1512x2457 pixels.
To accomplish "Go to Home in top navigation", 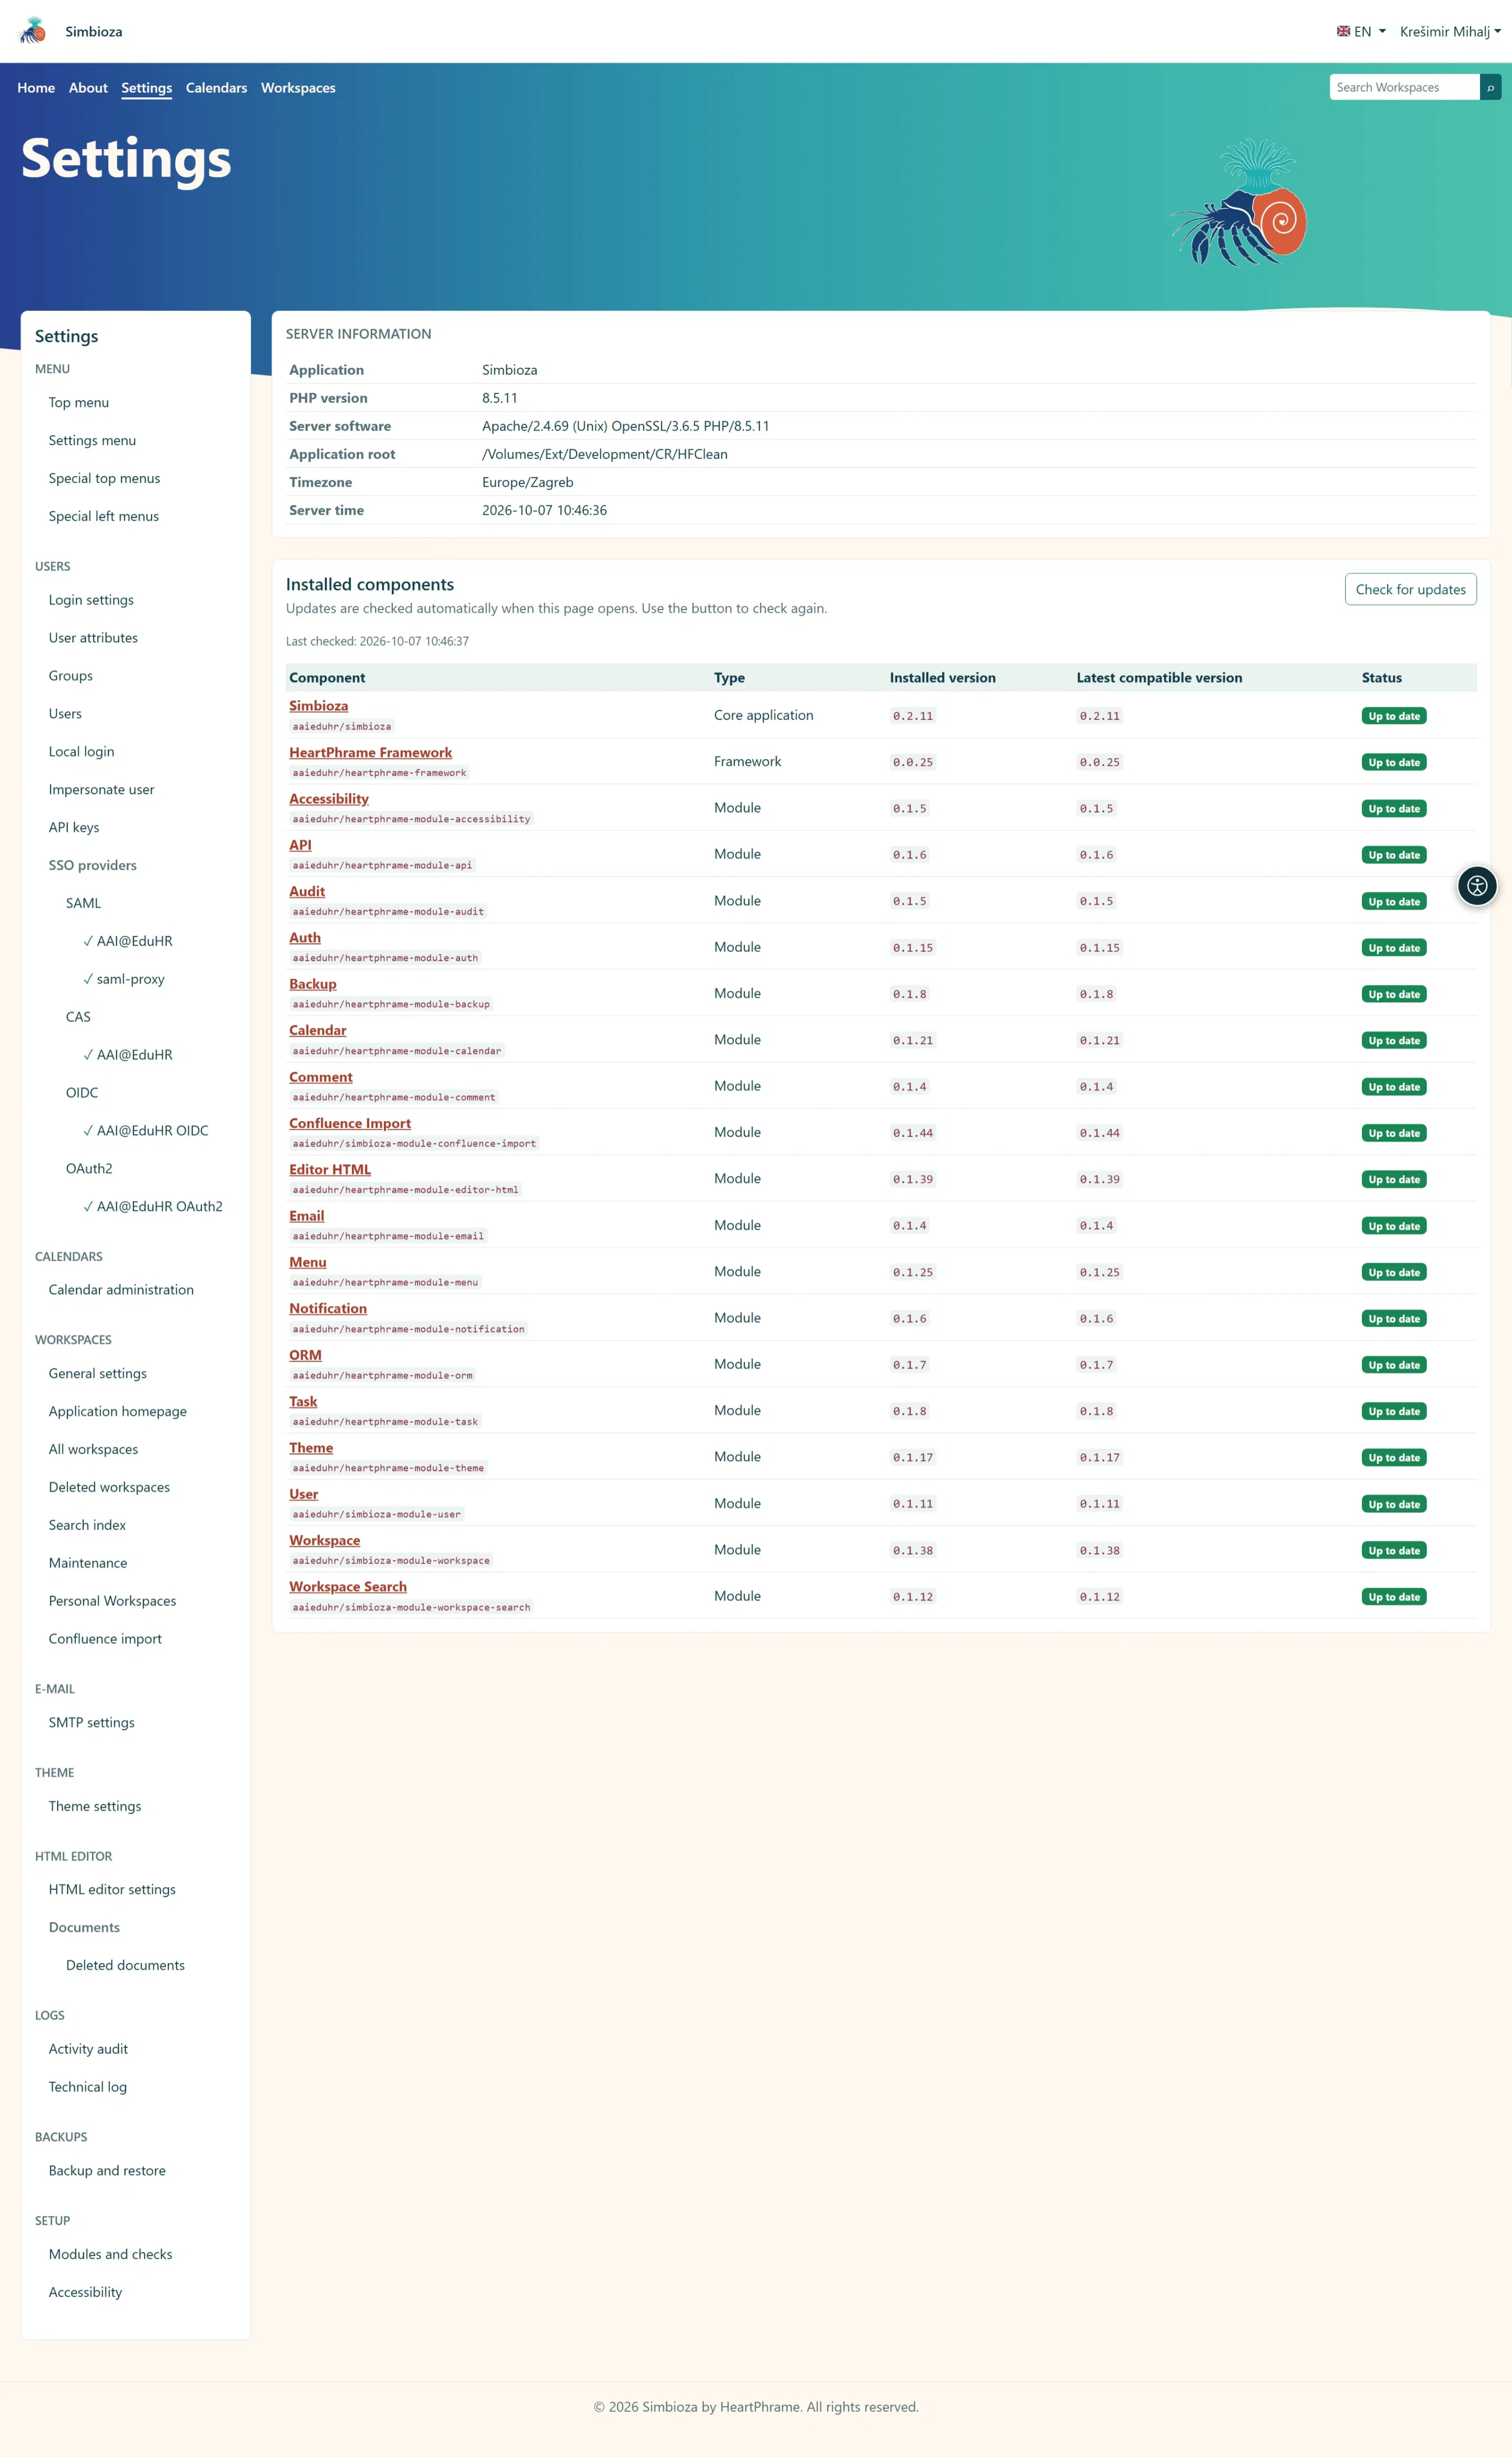I will click(36, 88).
